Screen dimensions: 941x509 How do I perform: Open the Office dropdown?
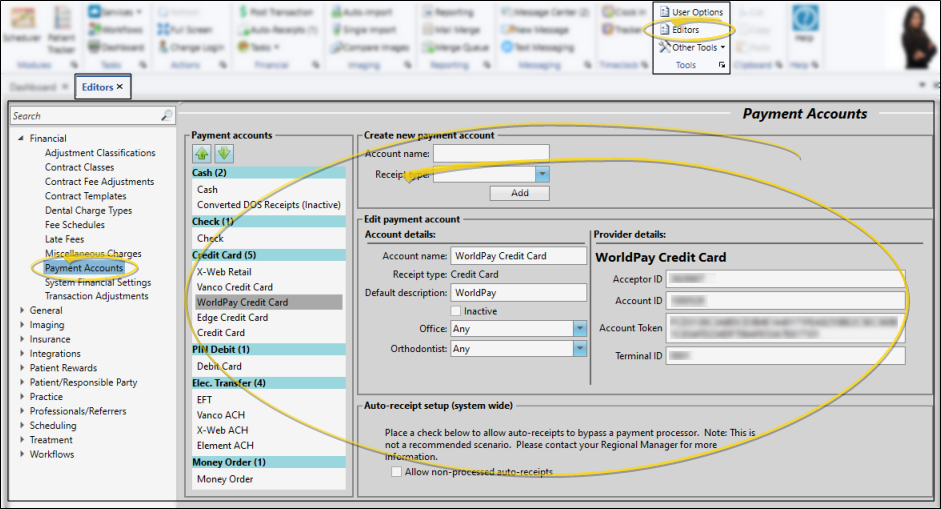coord(579,328)
